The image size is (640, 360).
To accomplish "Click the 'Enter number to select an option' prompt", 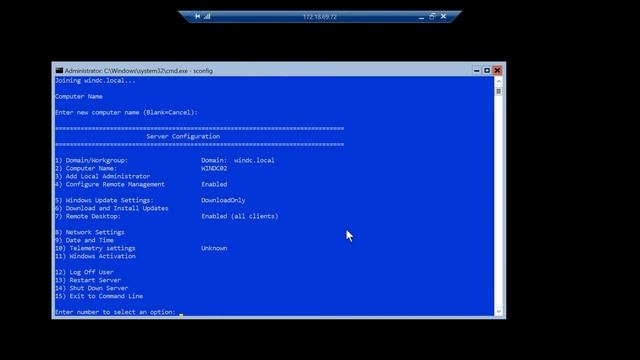I will [116, 312].
